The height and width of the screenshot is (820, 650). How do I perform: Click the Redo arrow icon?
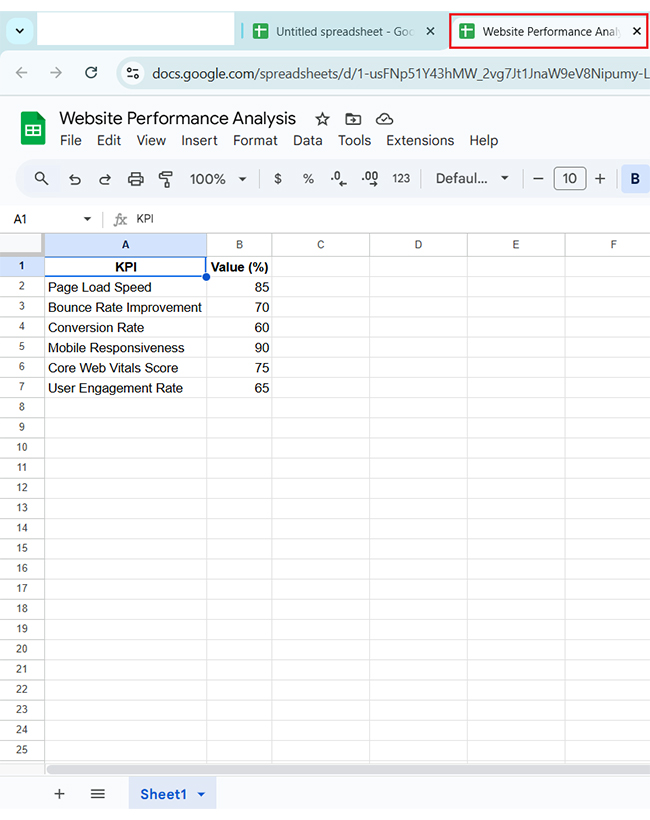(105, 179)
